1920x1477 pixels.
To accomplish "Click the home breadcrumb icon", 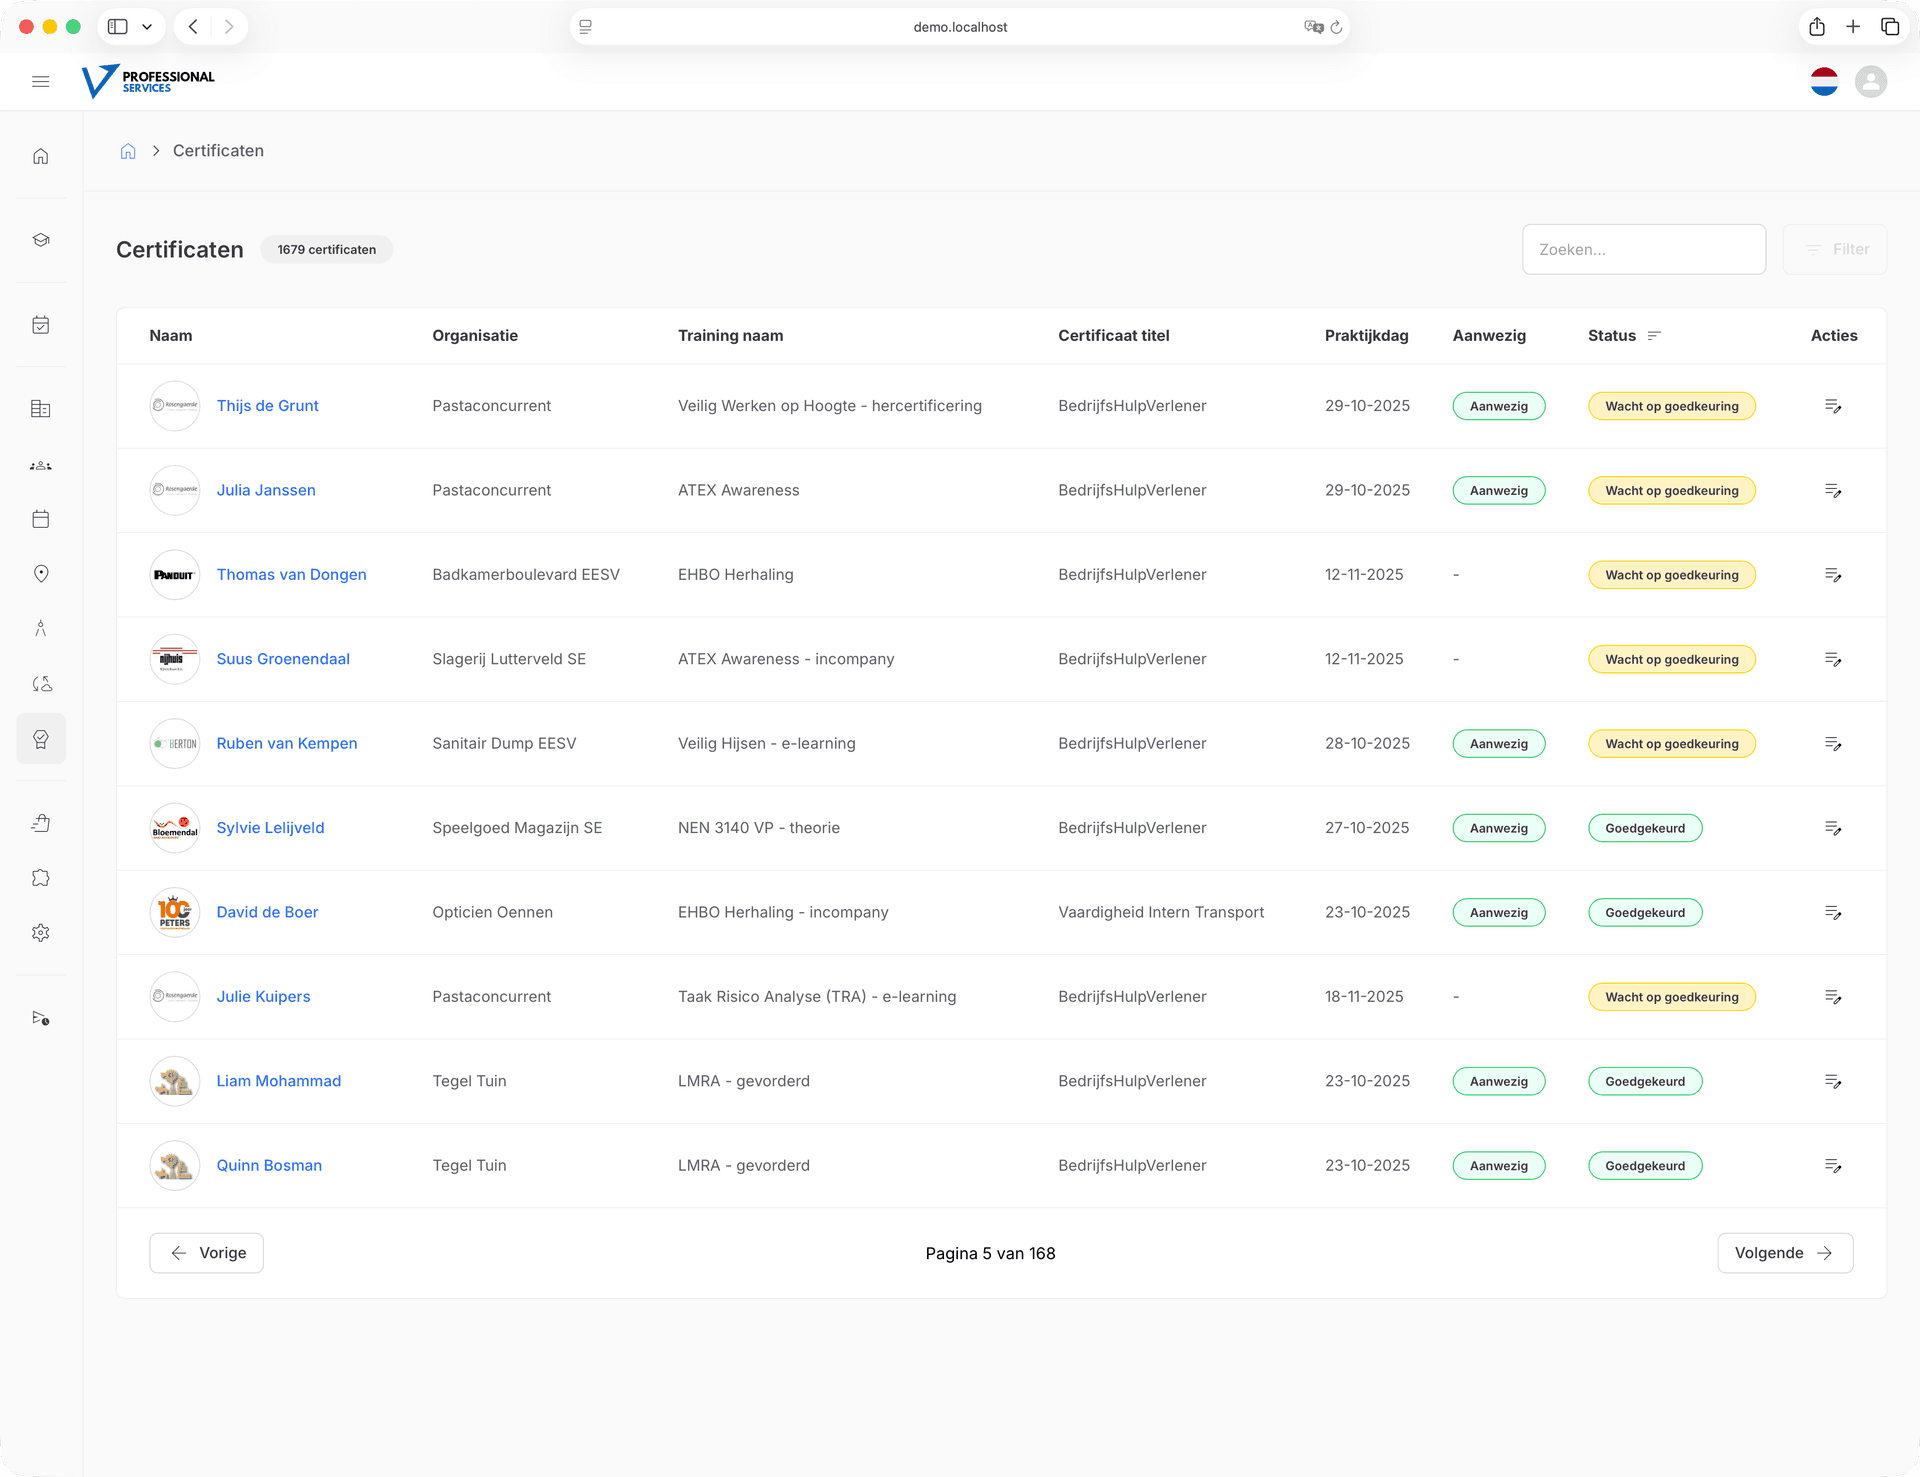I will pos(128,151).
